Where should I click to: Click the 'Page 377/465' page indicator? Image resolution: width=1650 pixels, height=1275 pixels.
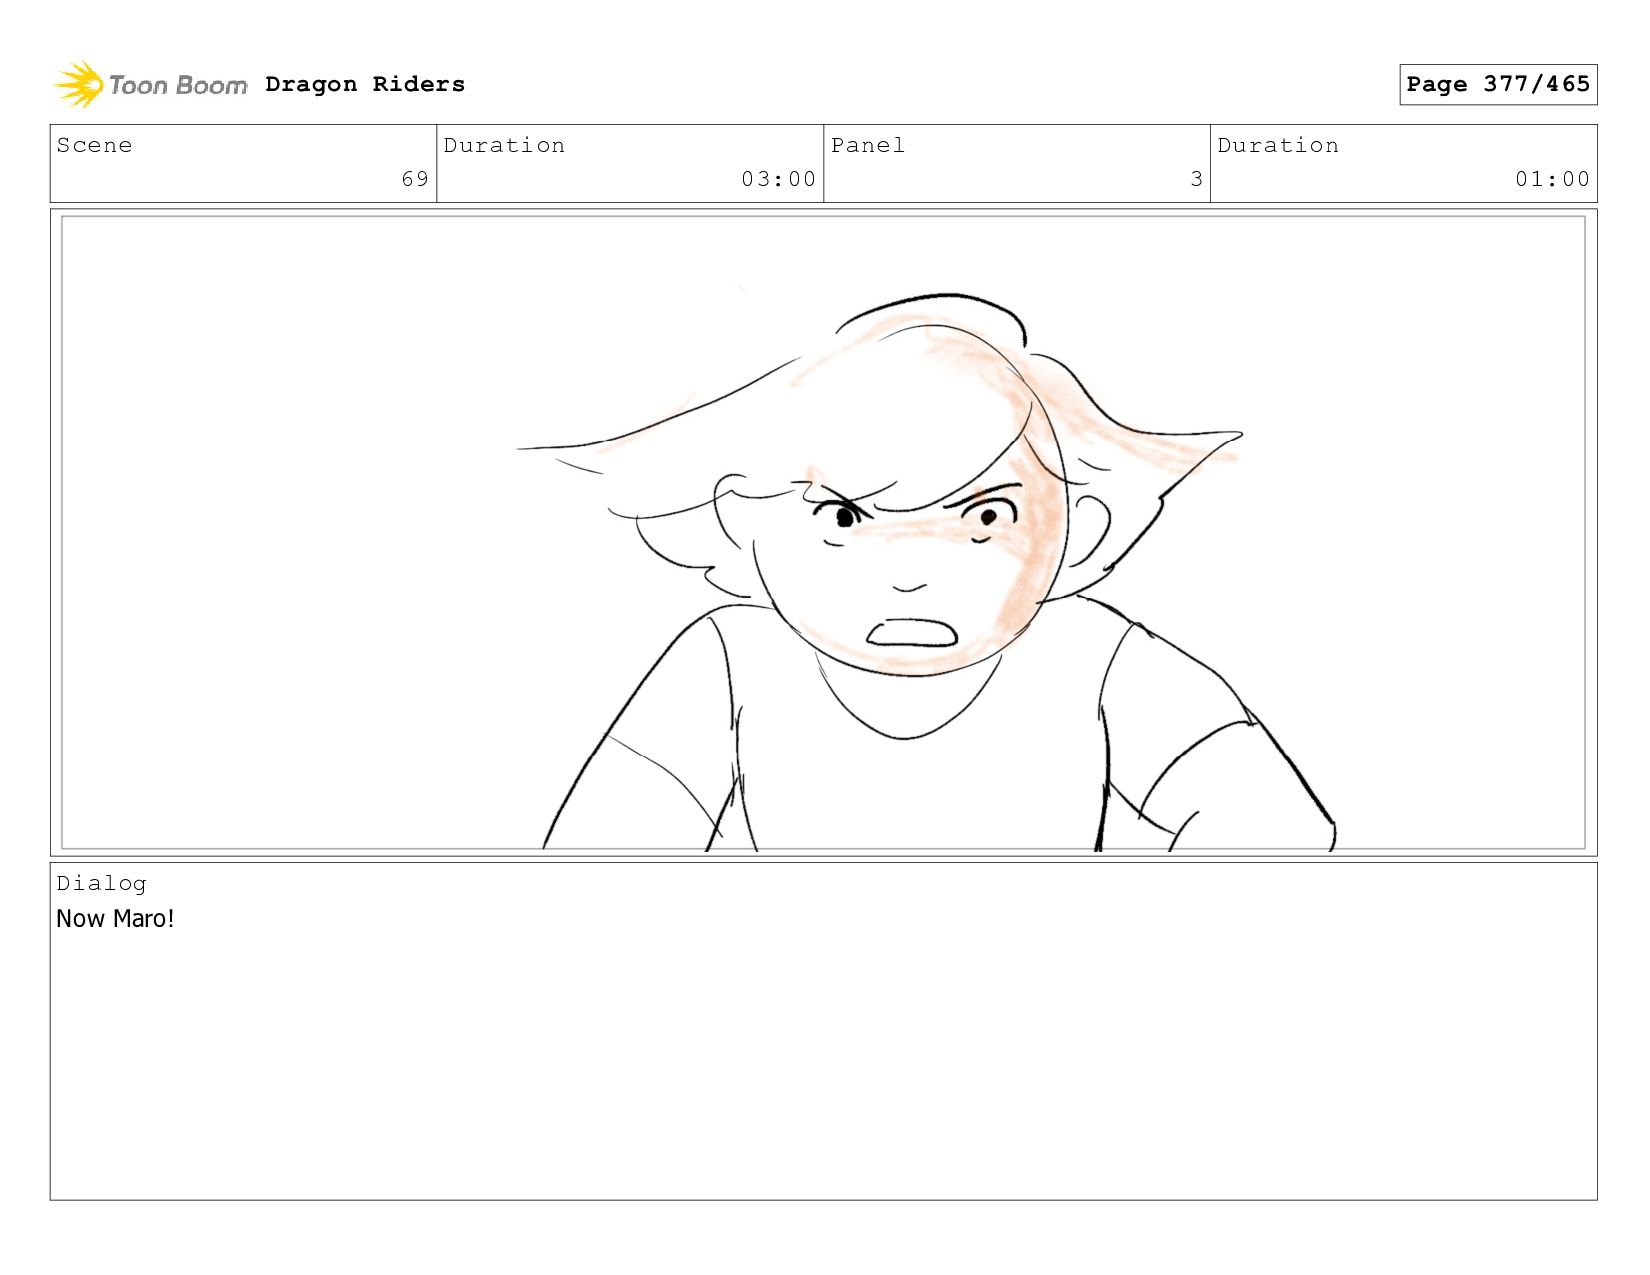(x=1498, y=84)
